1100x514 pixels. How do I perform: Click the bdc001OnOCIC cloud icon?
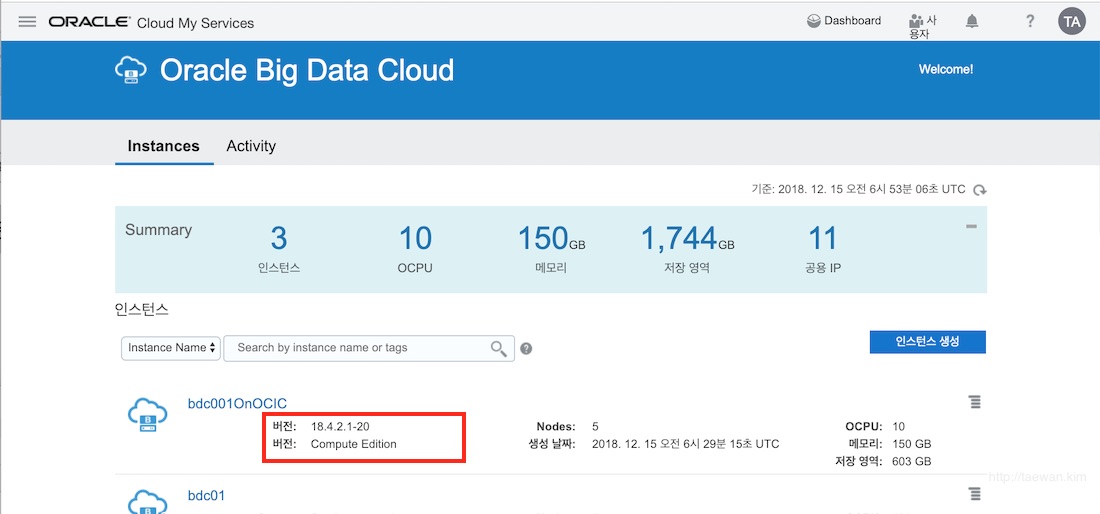(x=147, y=415)
